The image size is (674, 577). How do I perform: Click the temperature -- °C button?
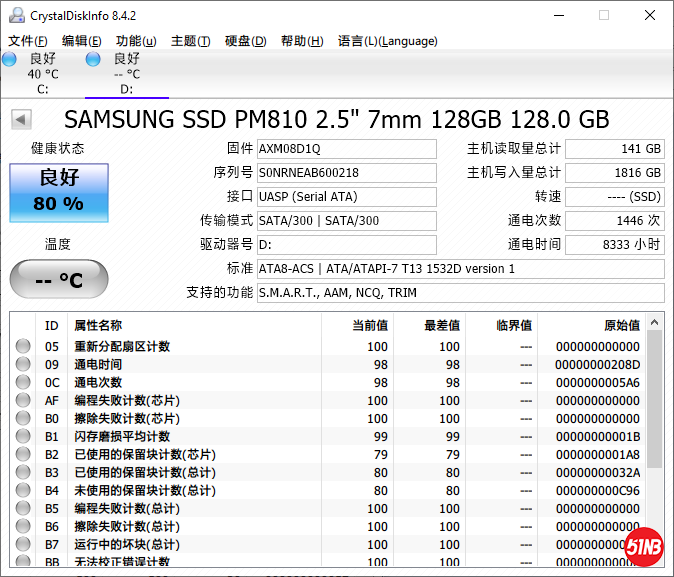[58, 279]
